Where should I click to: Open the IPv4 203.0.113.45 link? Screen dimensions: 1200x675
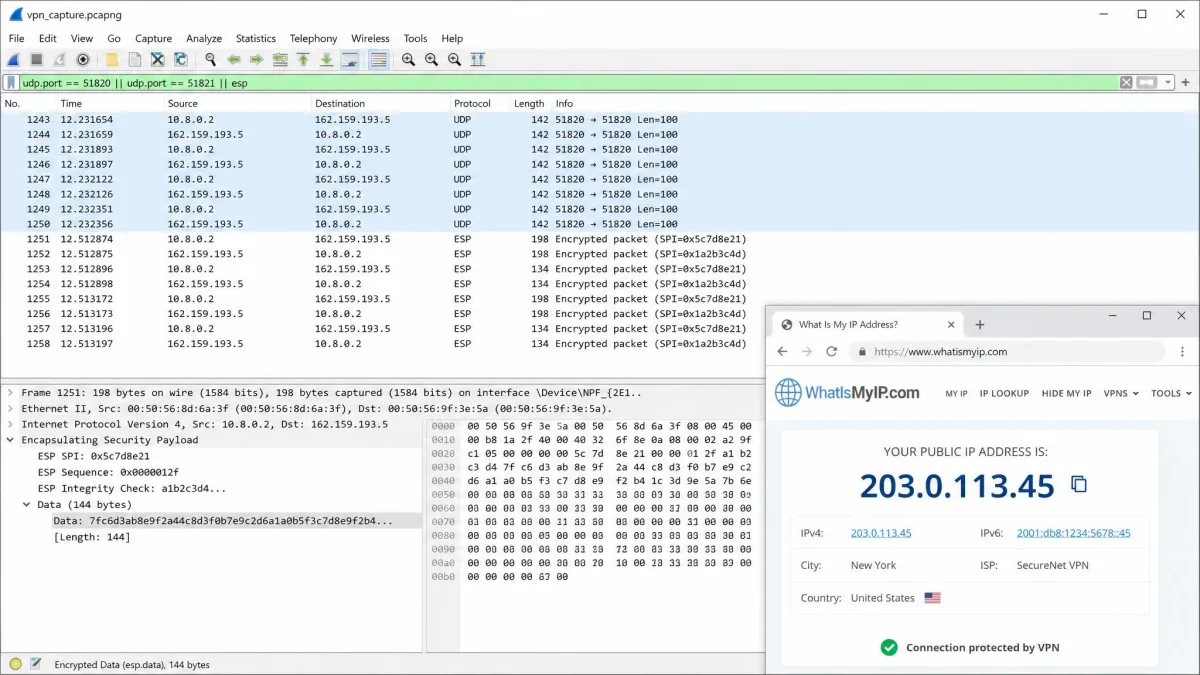(881, 533)
